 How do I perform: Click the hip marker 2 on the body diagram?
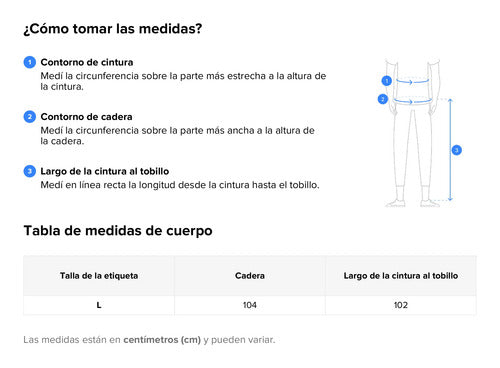pos(383,99)
